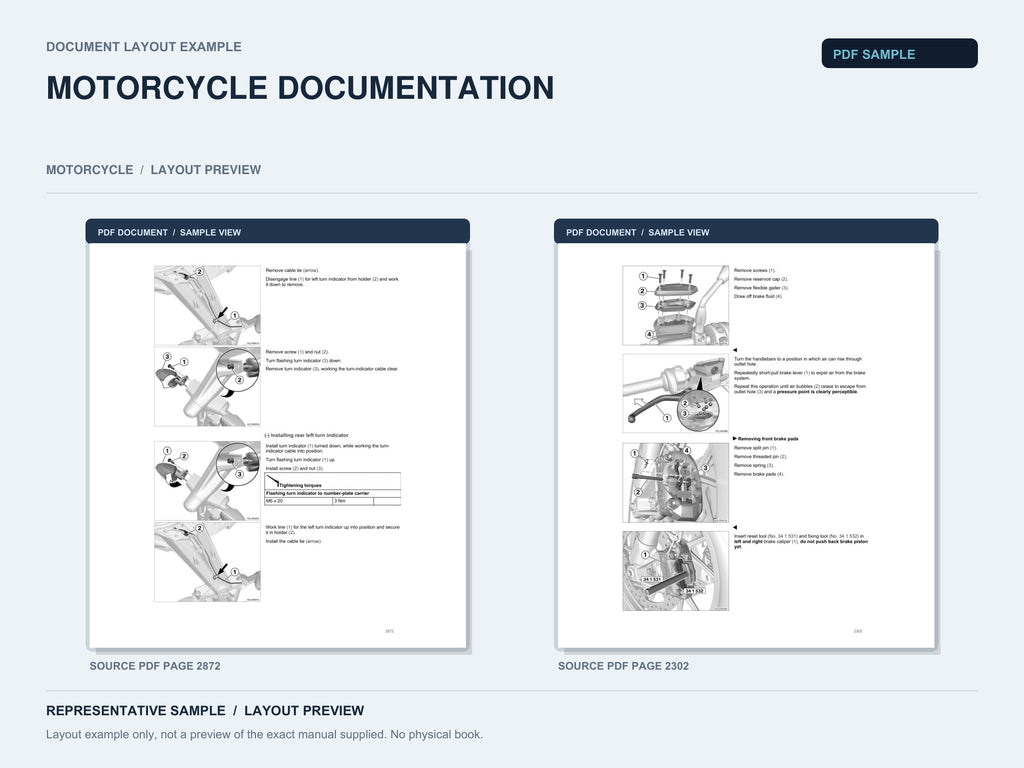Click the REPRESENTATIVE SAMPLE / LAYOUT PREVIEW heading
Viewport: 1024px width, 768px height.
[x=205, y=711]
